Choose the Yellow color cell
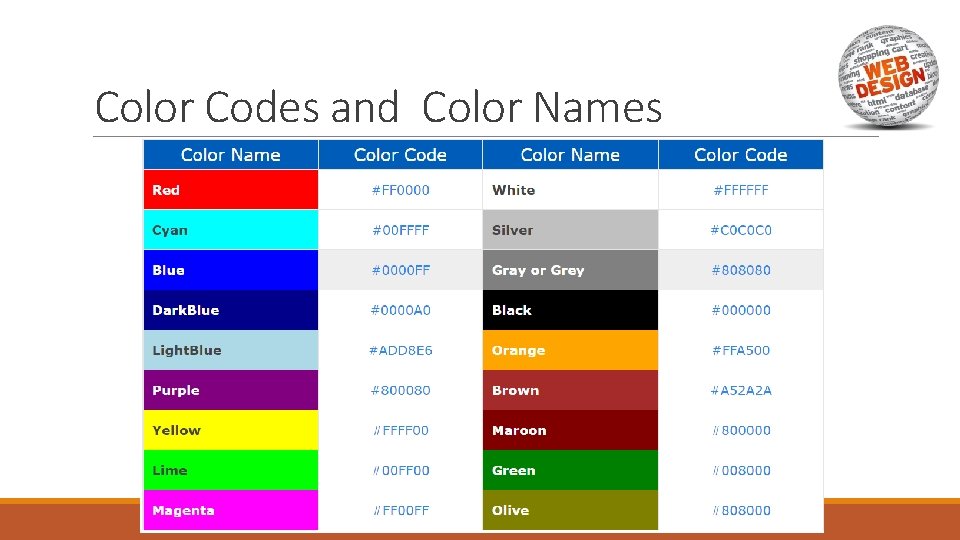This screenshot has height=540, width=960. [231, 430]
